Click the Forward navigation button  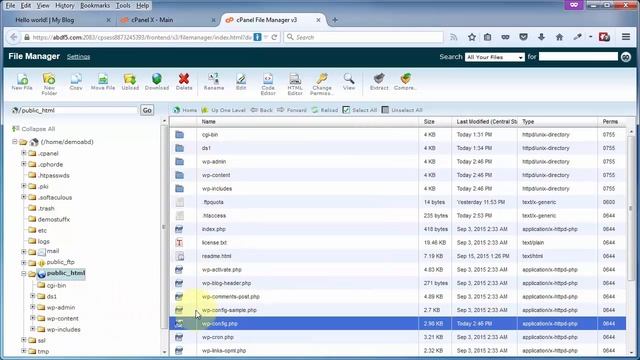[x=292, y=110]
